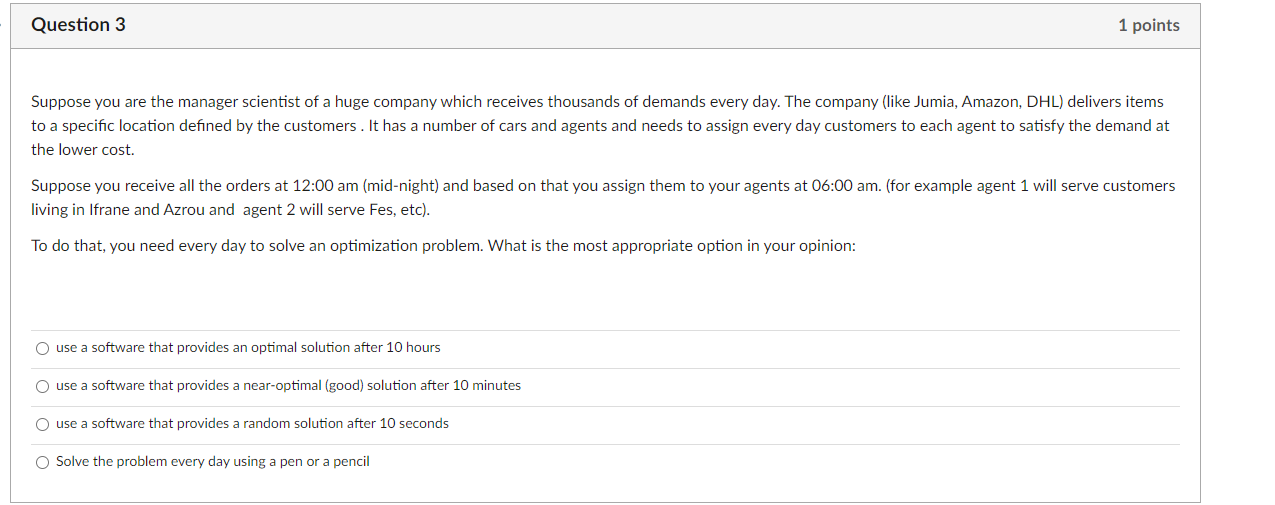This screenshot has height=505, width=1275.
Task: Click the '1 points' label
Action: click(x=1148, y=26)
